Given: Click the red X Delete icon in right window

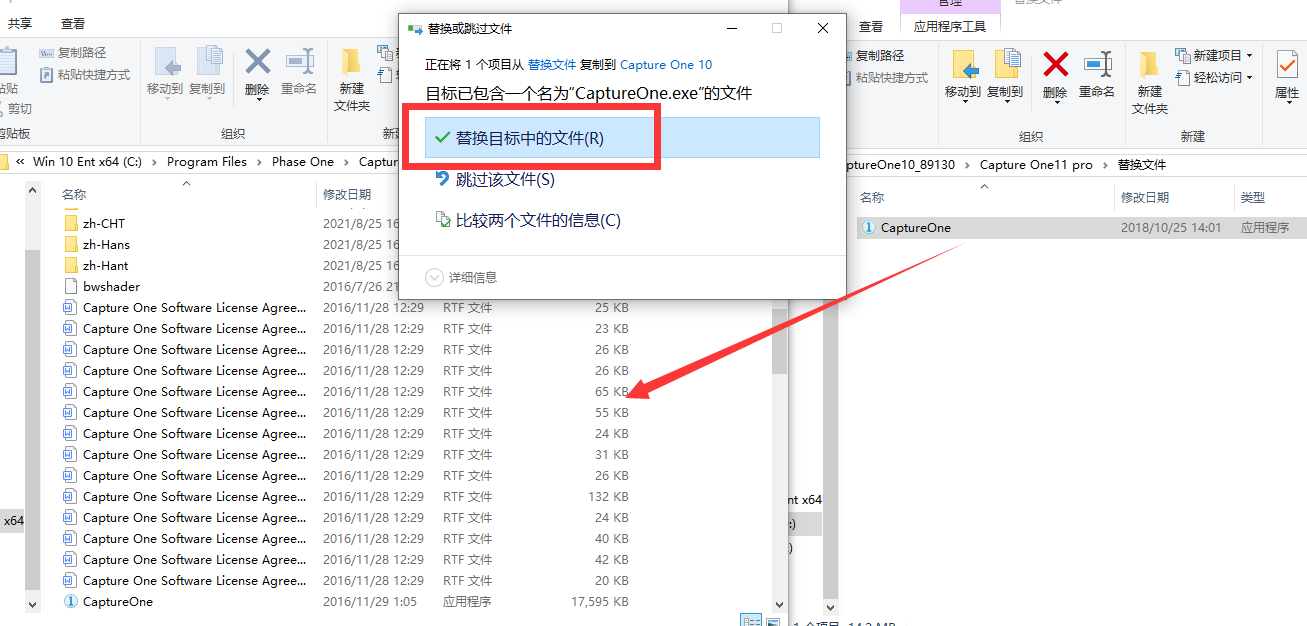Looking at the screenshot, I should 1055,65.
